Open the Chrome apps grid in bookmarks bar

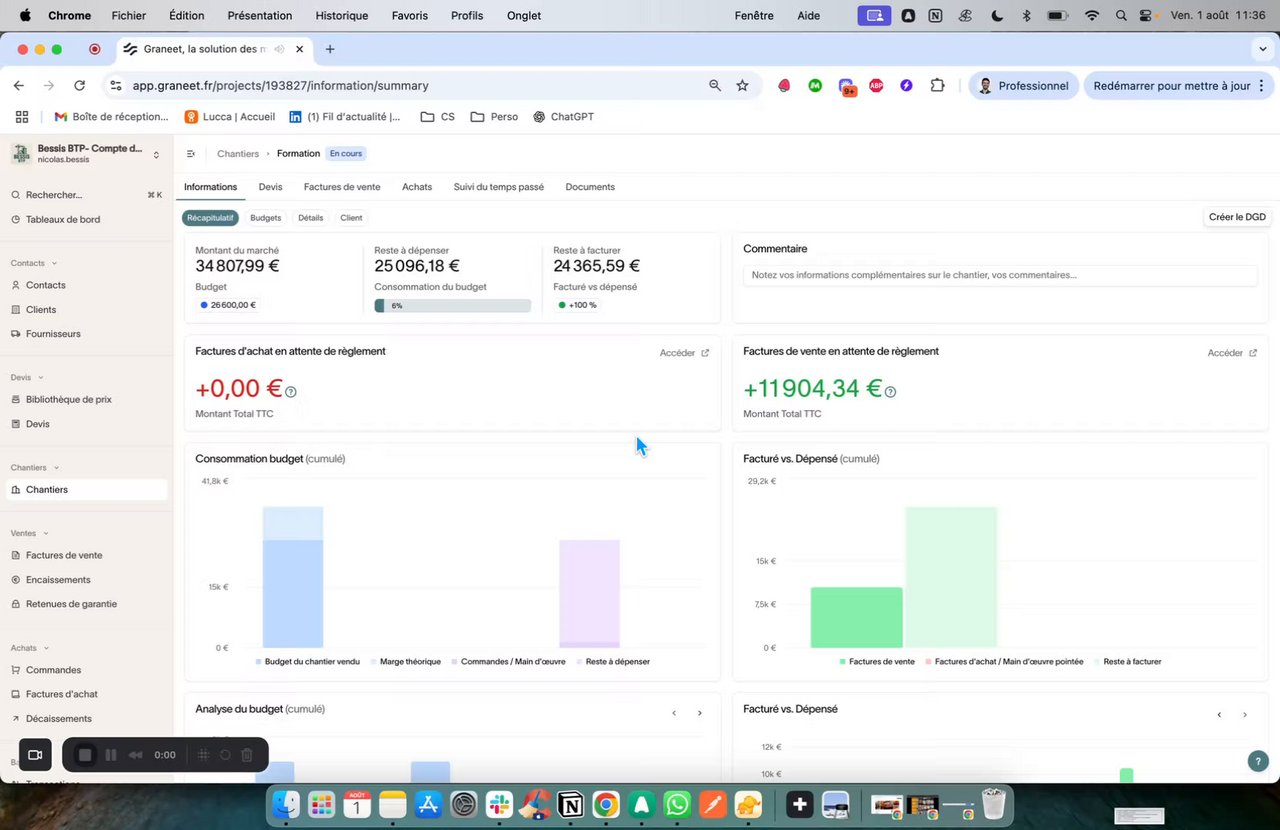pos(22,117)
